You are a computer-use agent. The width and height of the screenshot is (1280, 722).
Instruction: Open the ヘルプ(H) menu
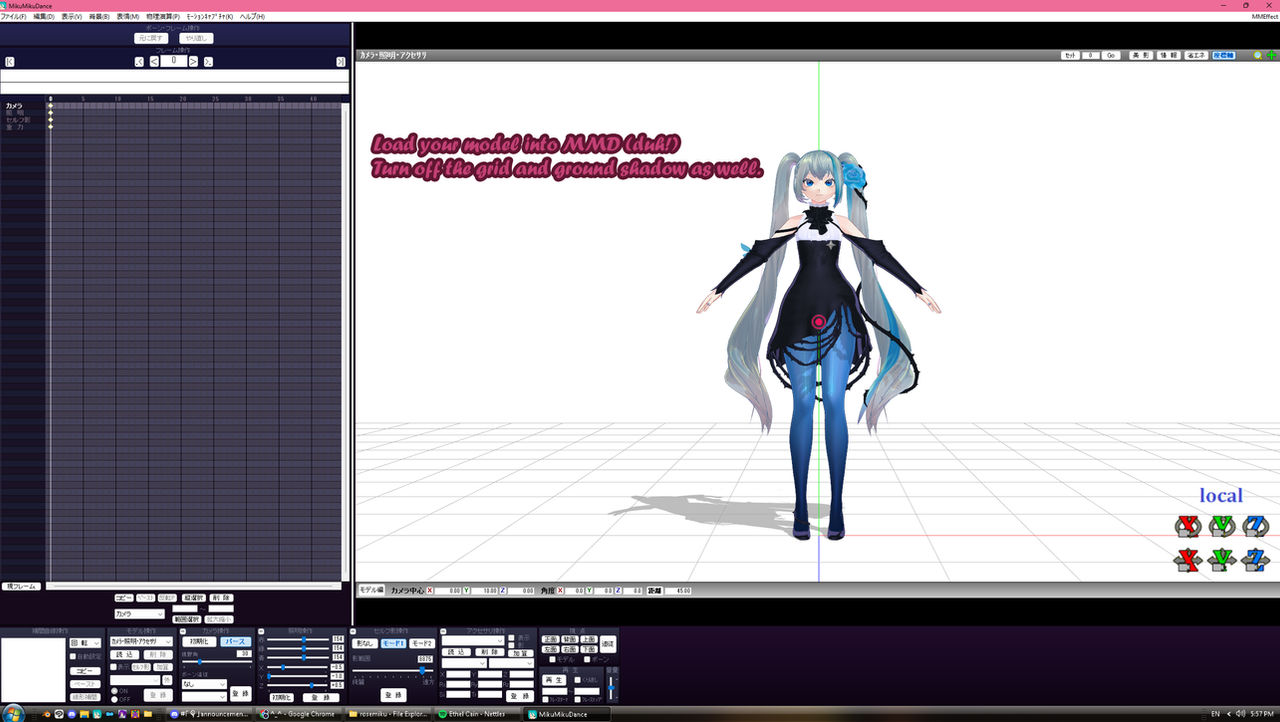pos(252,17)
